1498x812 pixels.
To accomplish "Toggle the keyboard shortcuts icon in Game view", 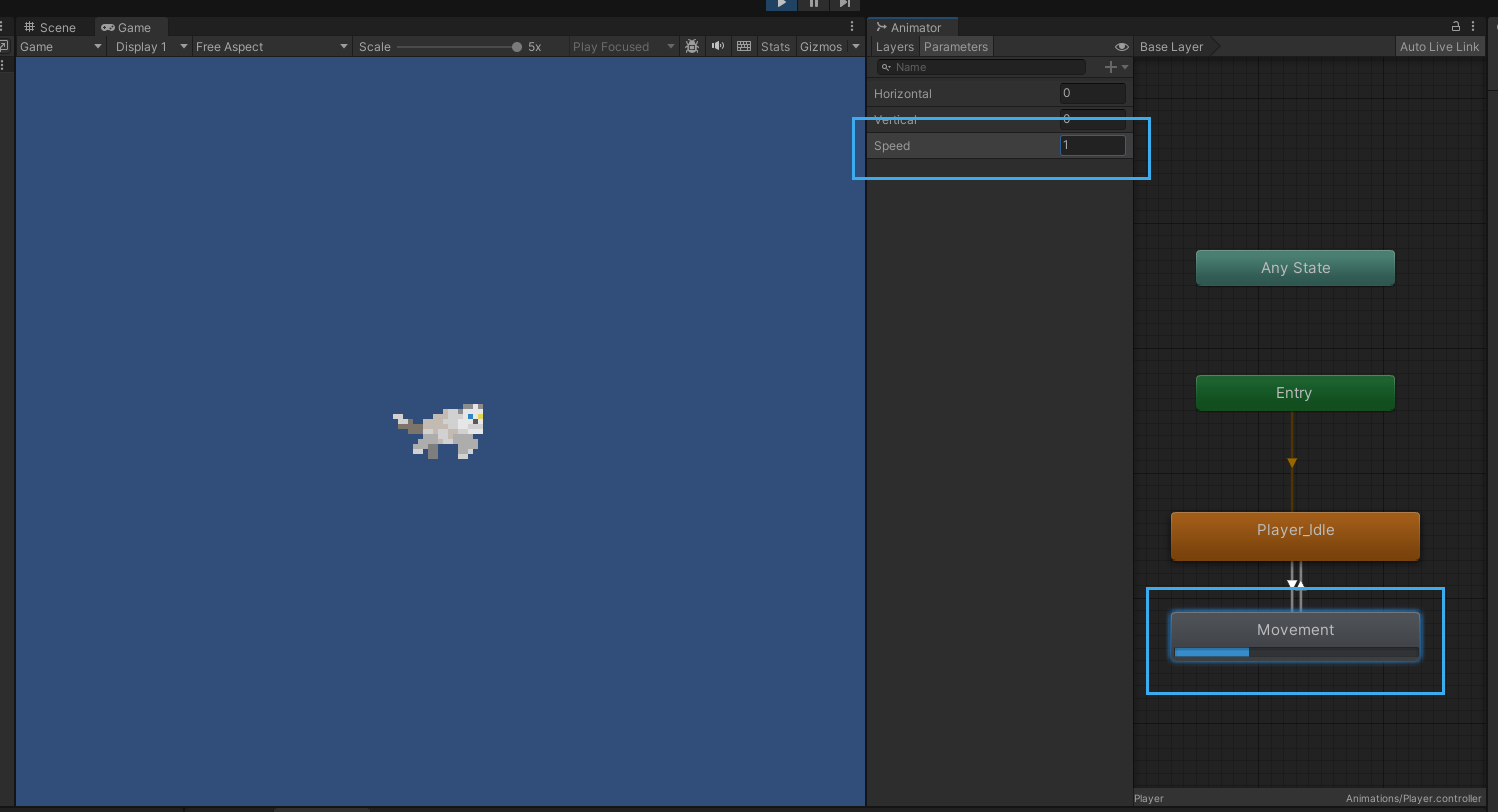I will [744, 47].
